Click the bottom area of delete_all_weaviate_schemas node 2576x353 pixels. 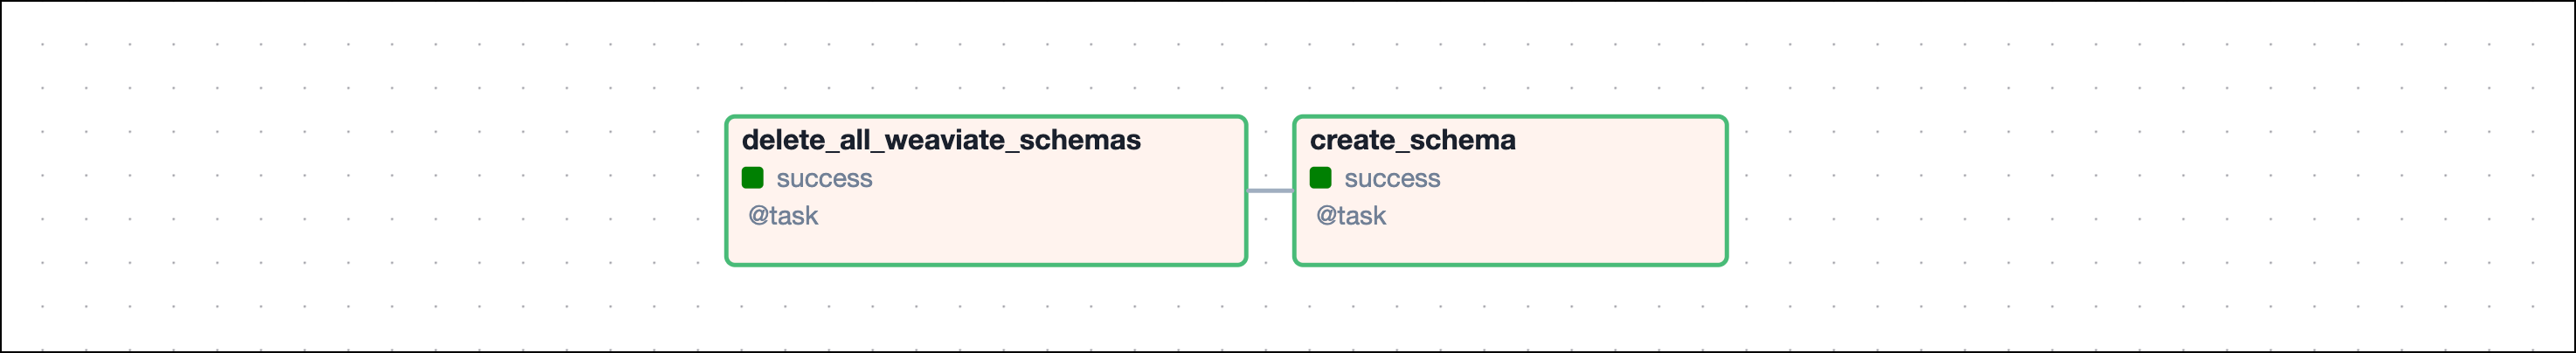point(985,248)
